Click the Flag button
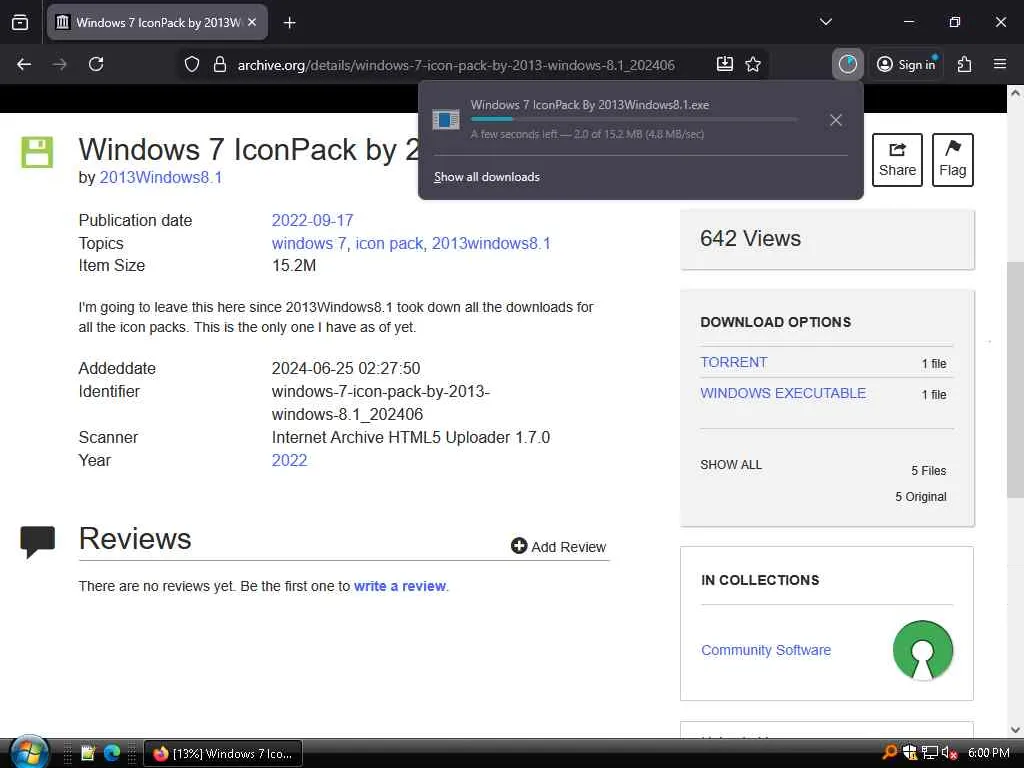This screenshot has height=768, width=1024. point(953,160)
